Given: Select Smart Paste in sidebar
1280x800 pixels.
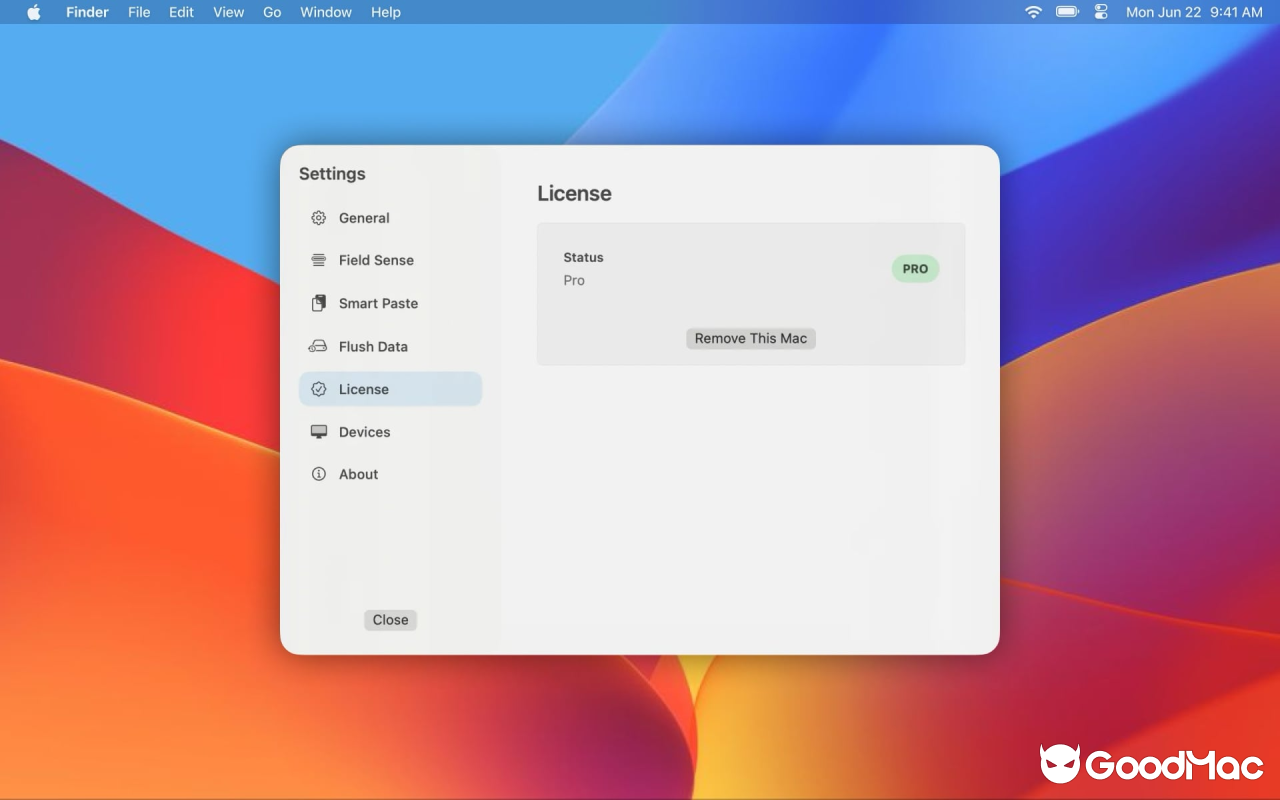Looking at the screenshot, I should click(x=390, y=303).
